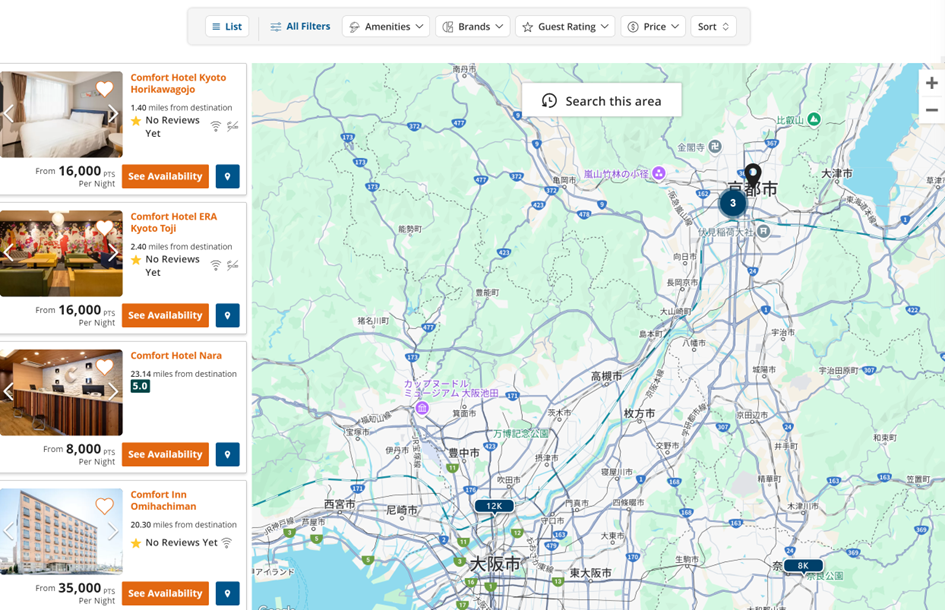Click Comfort Hotel Nara lobby thumbnail

coord(61,392)
